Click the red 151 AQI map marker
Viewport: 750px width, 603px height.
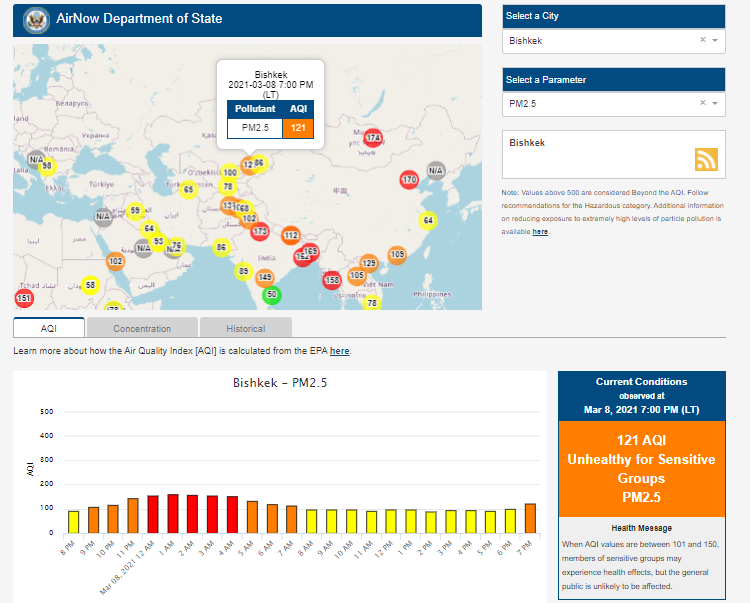(24, 298)
